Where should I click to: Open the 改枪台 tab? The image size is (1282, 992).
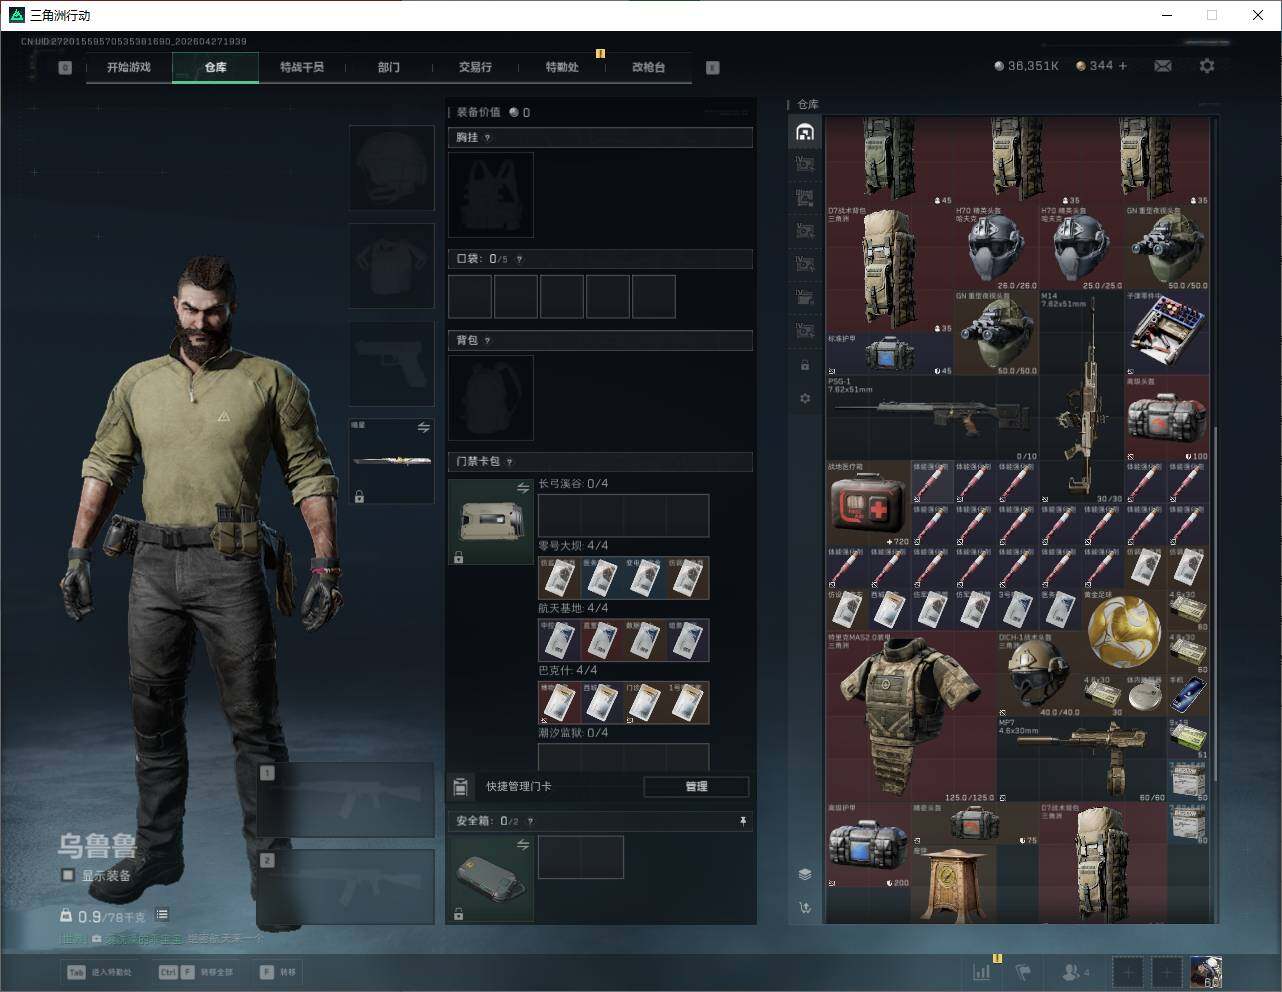pos(648,67)
